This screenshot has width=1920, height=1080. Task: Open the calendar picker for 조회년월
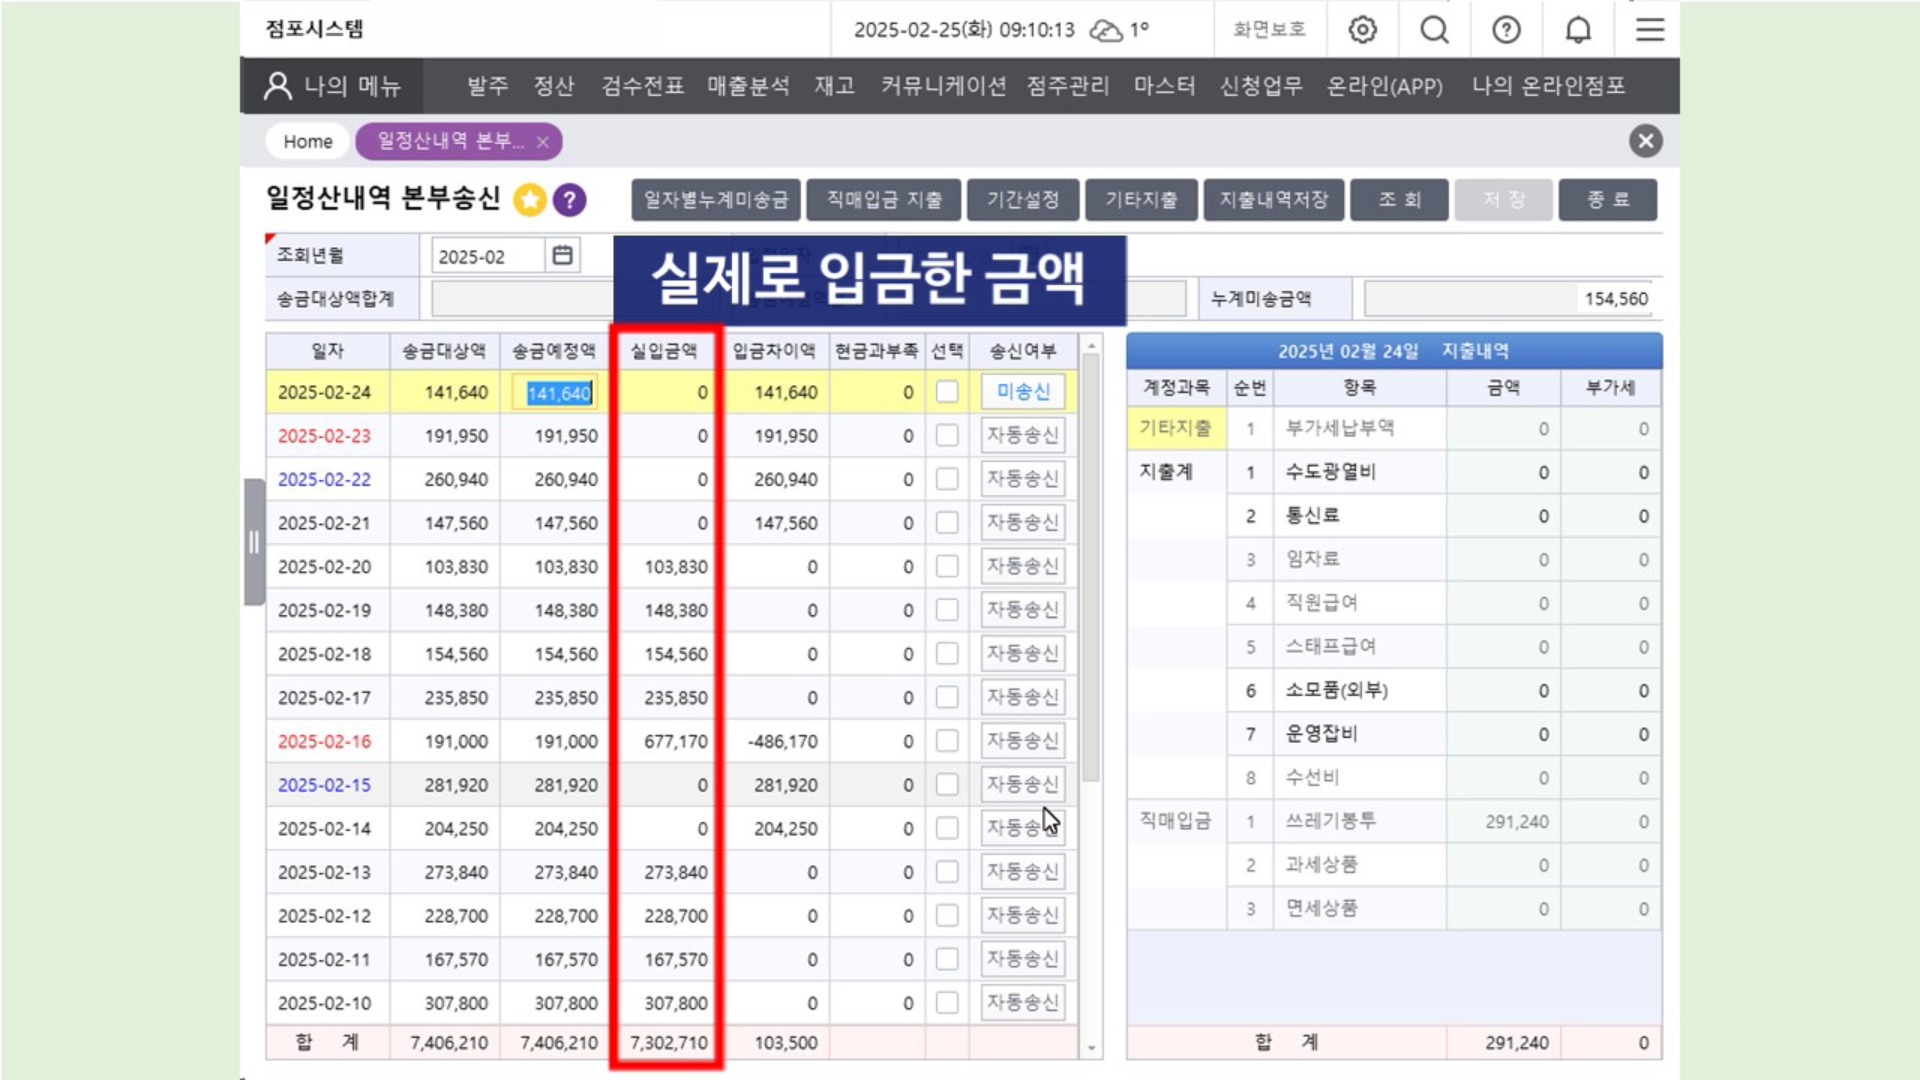[x=563, y=256]
